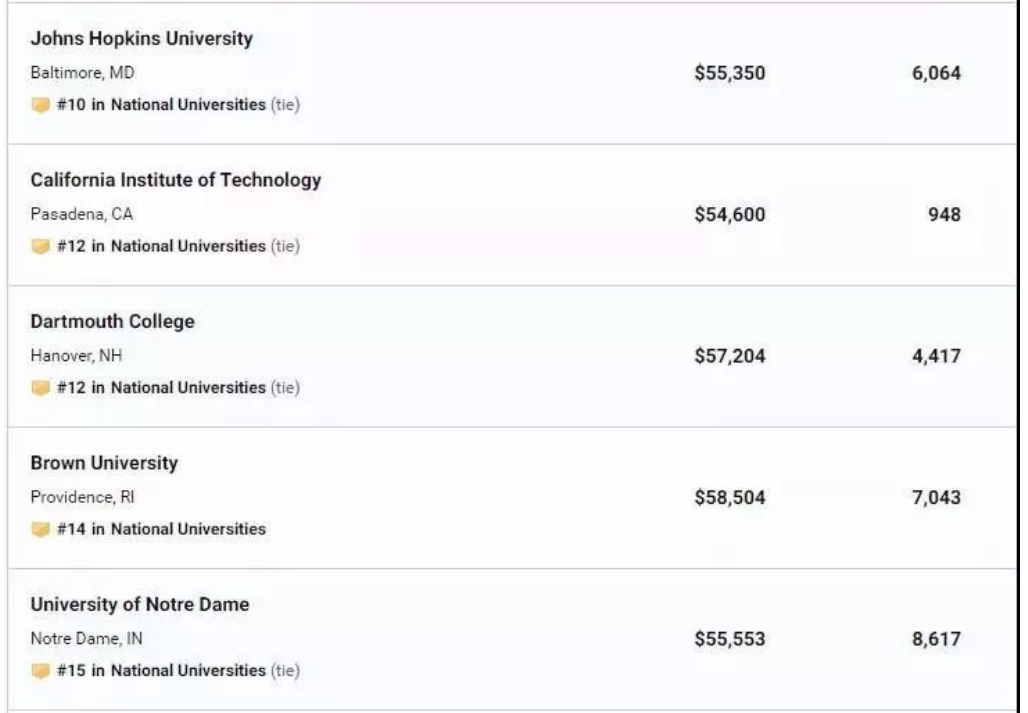This screenshot has width=1028, height=713.
Task: Click Brown's enrollment figure 7,043
Action: point(936,498)
